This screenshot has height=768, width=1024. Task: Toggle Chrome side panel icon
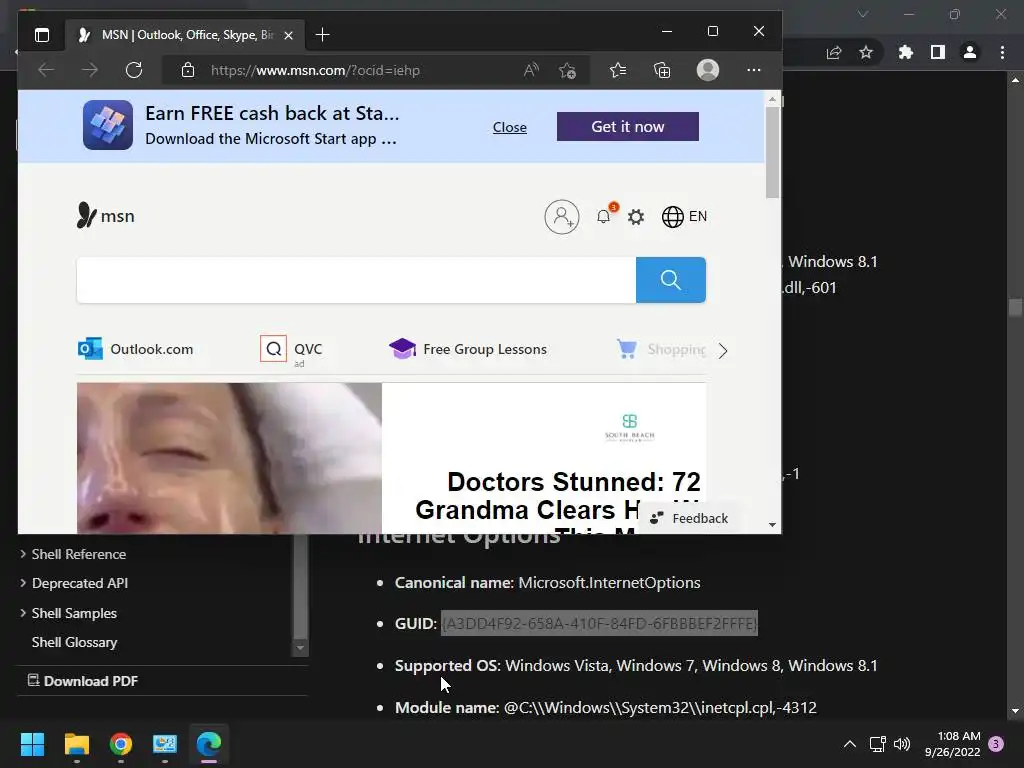[x=938, y=52]
